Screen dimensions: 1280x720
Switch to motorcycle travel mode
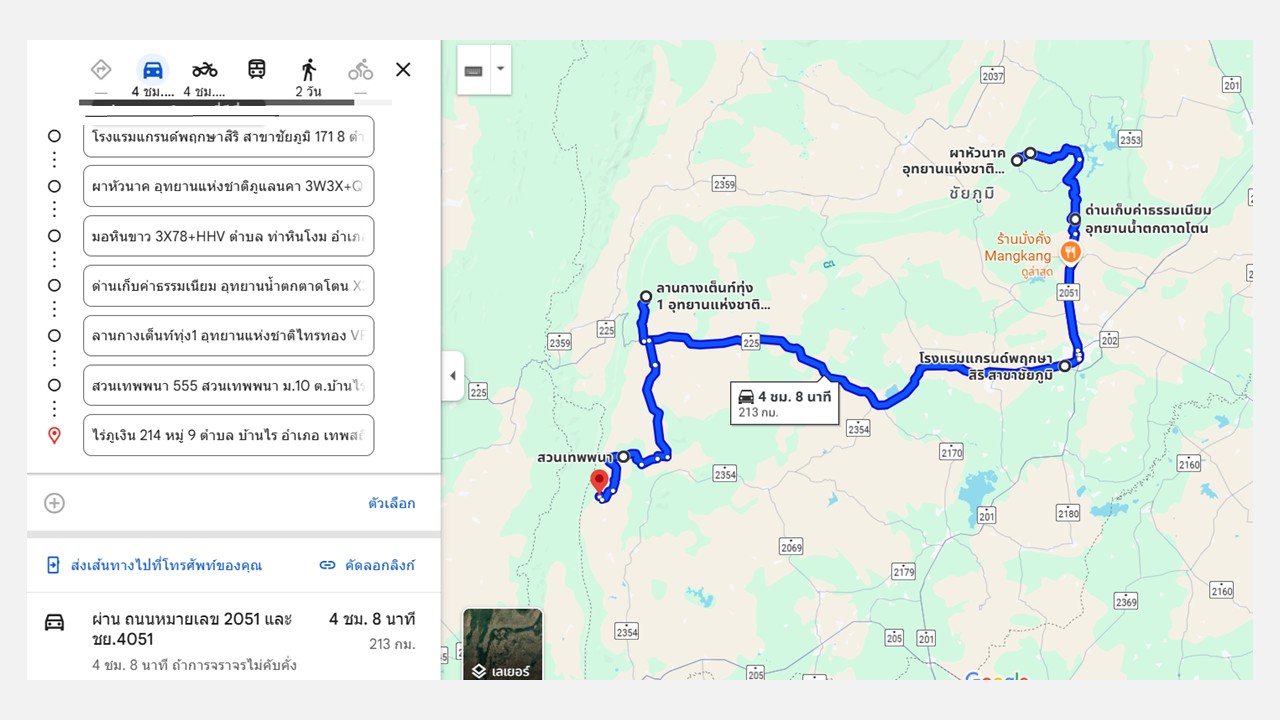point(205,70)
